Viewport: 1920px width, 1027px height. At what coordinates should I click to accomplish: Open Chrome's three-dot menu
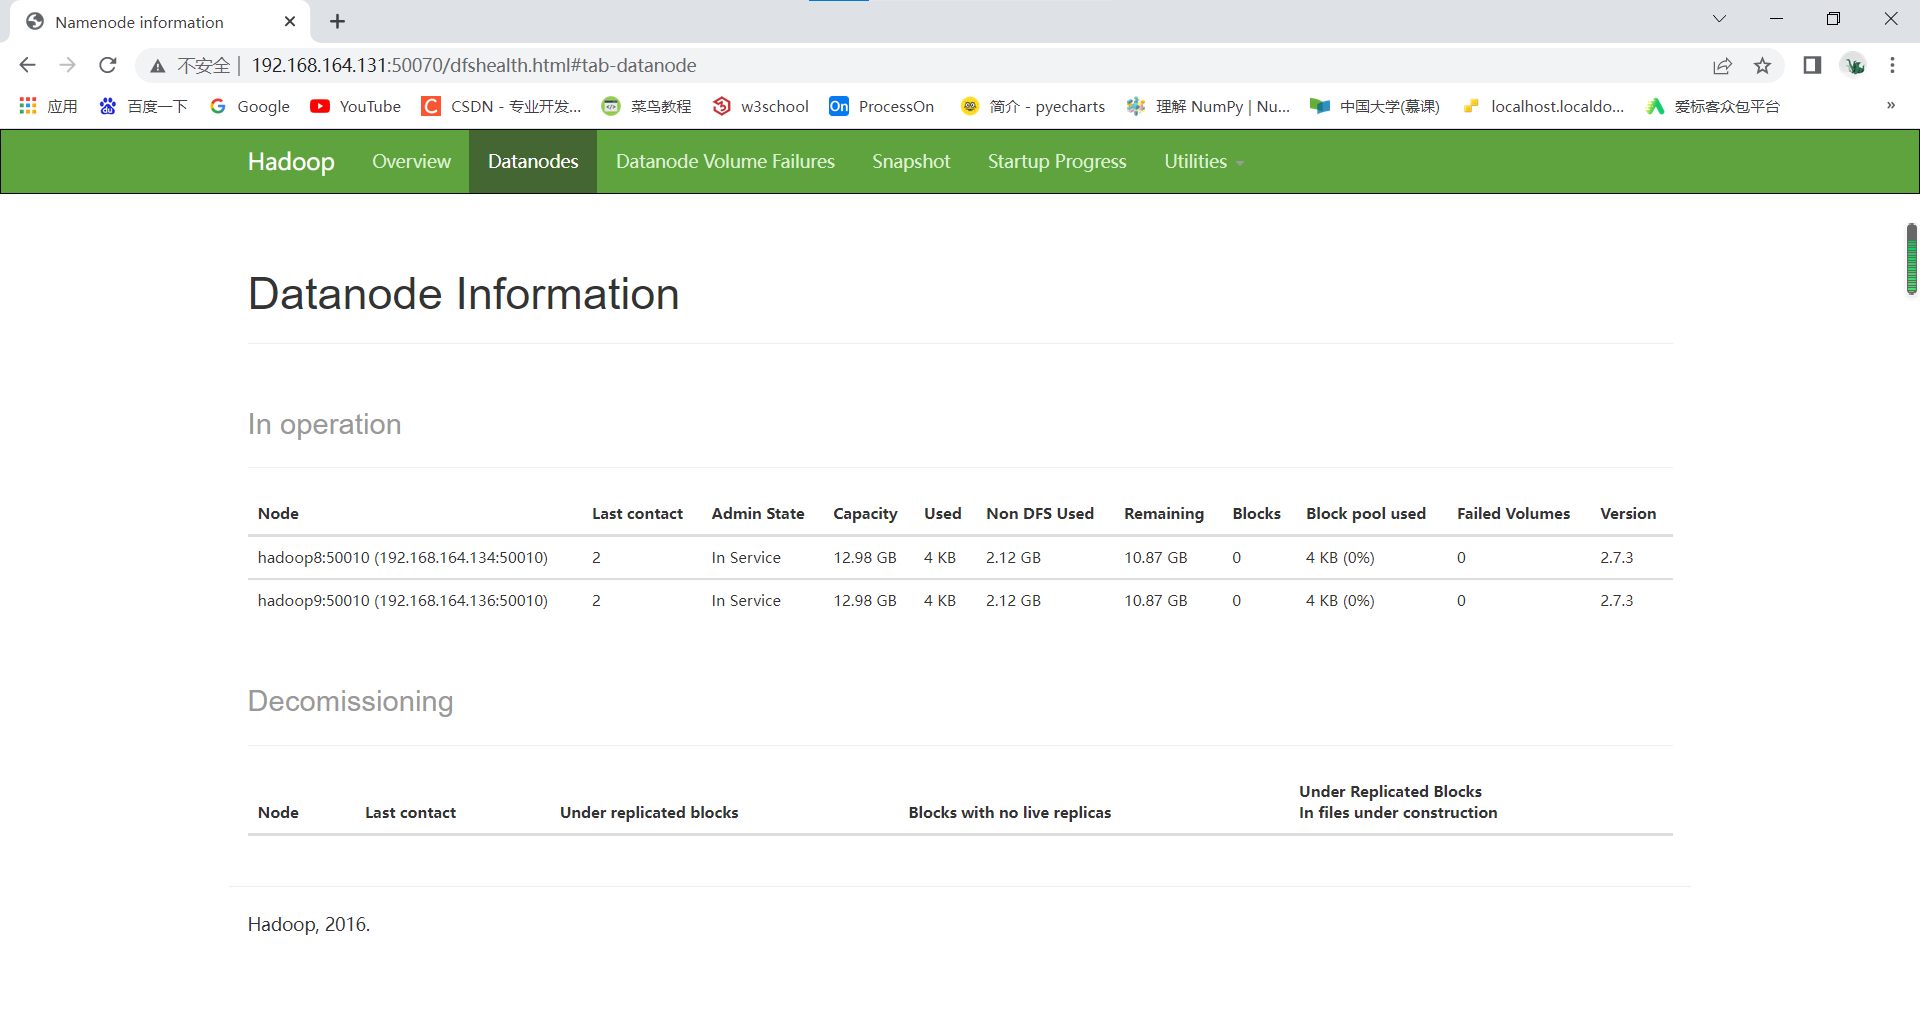[x=1892, y=65]
